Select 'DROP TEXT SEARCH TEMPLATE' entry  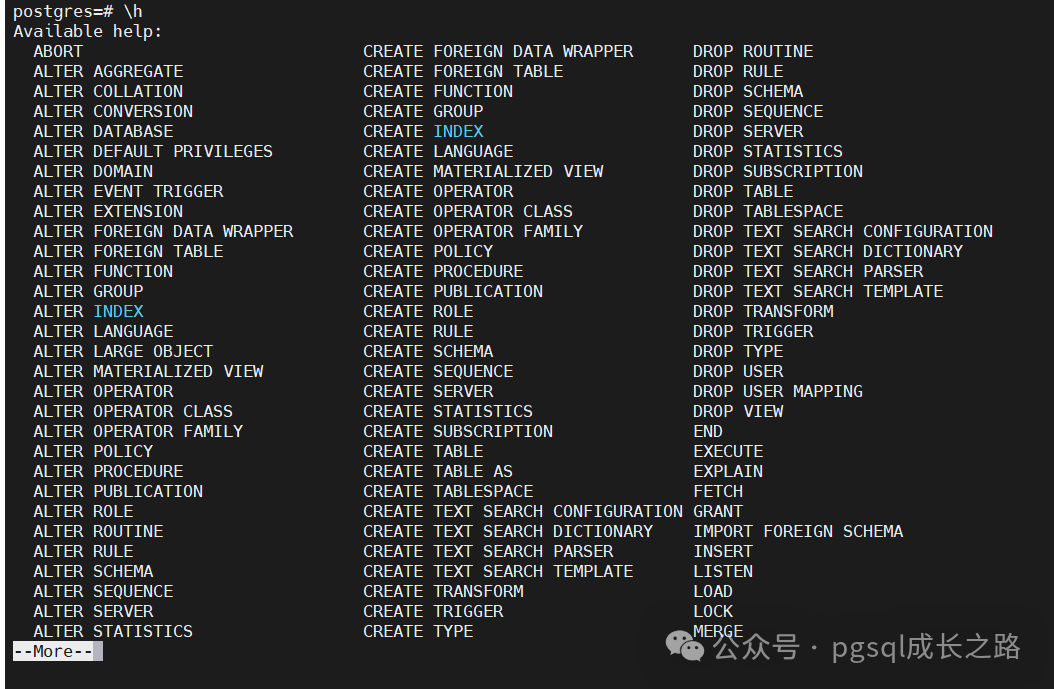(818, 291)
